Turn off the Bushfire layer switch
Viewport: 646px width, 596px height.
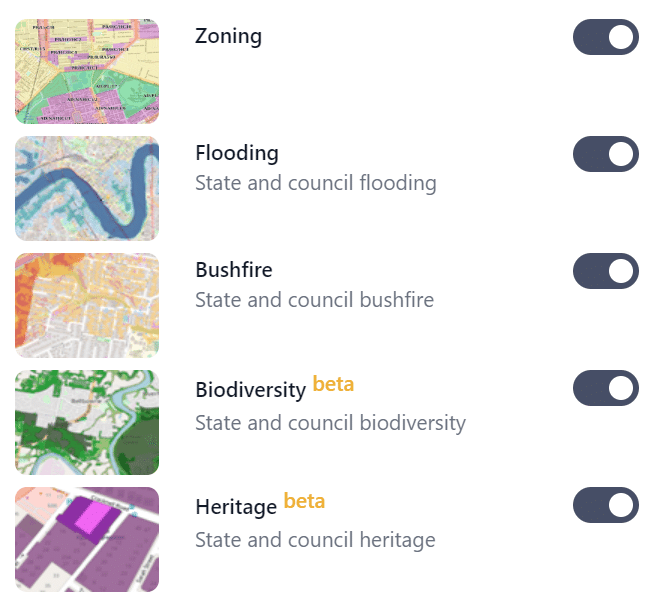coord(606,271)
